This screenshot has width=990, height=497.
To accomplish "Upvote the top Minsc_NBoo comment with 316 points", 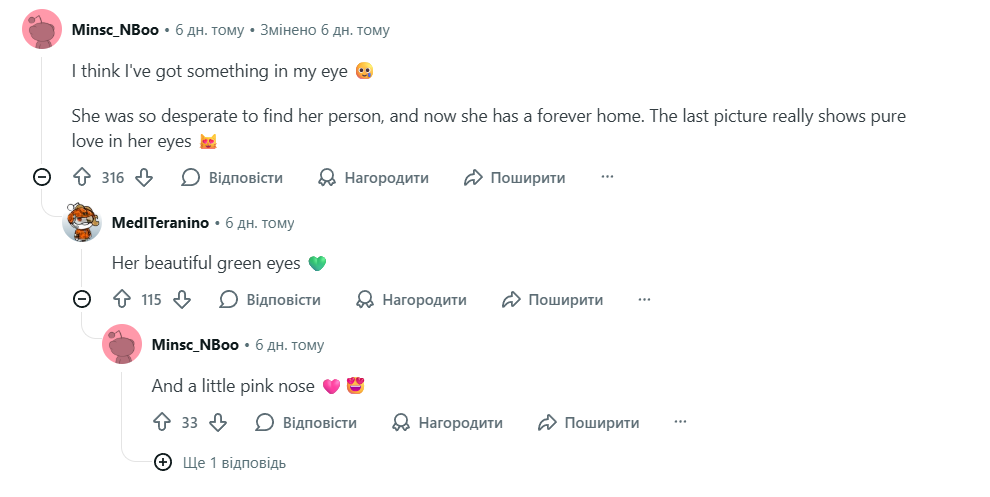I will (x=82, y=177).
